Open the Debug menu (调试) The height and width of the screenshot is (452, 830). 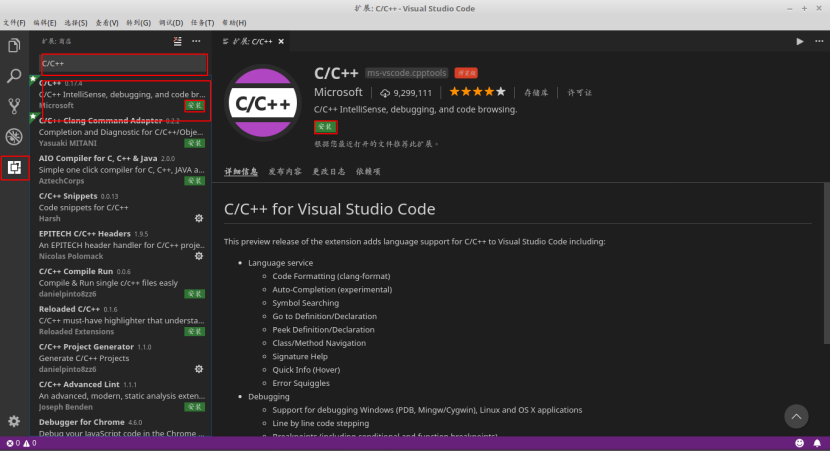coord(171,23)
